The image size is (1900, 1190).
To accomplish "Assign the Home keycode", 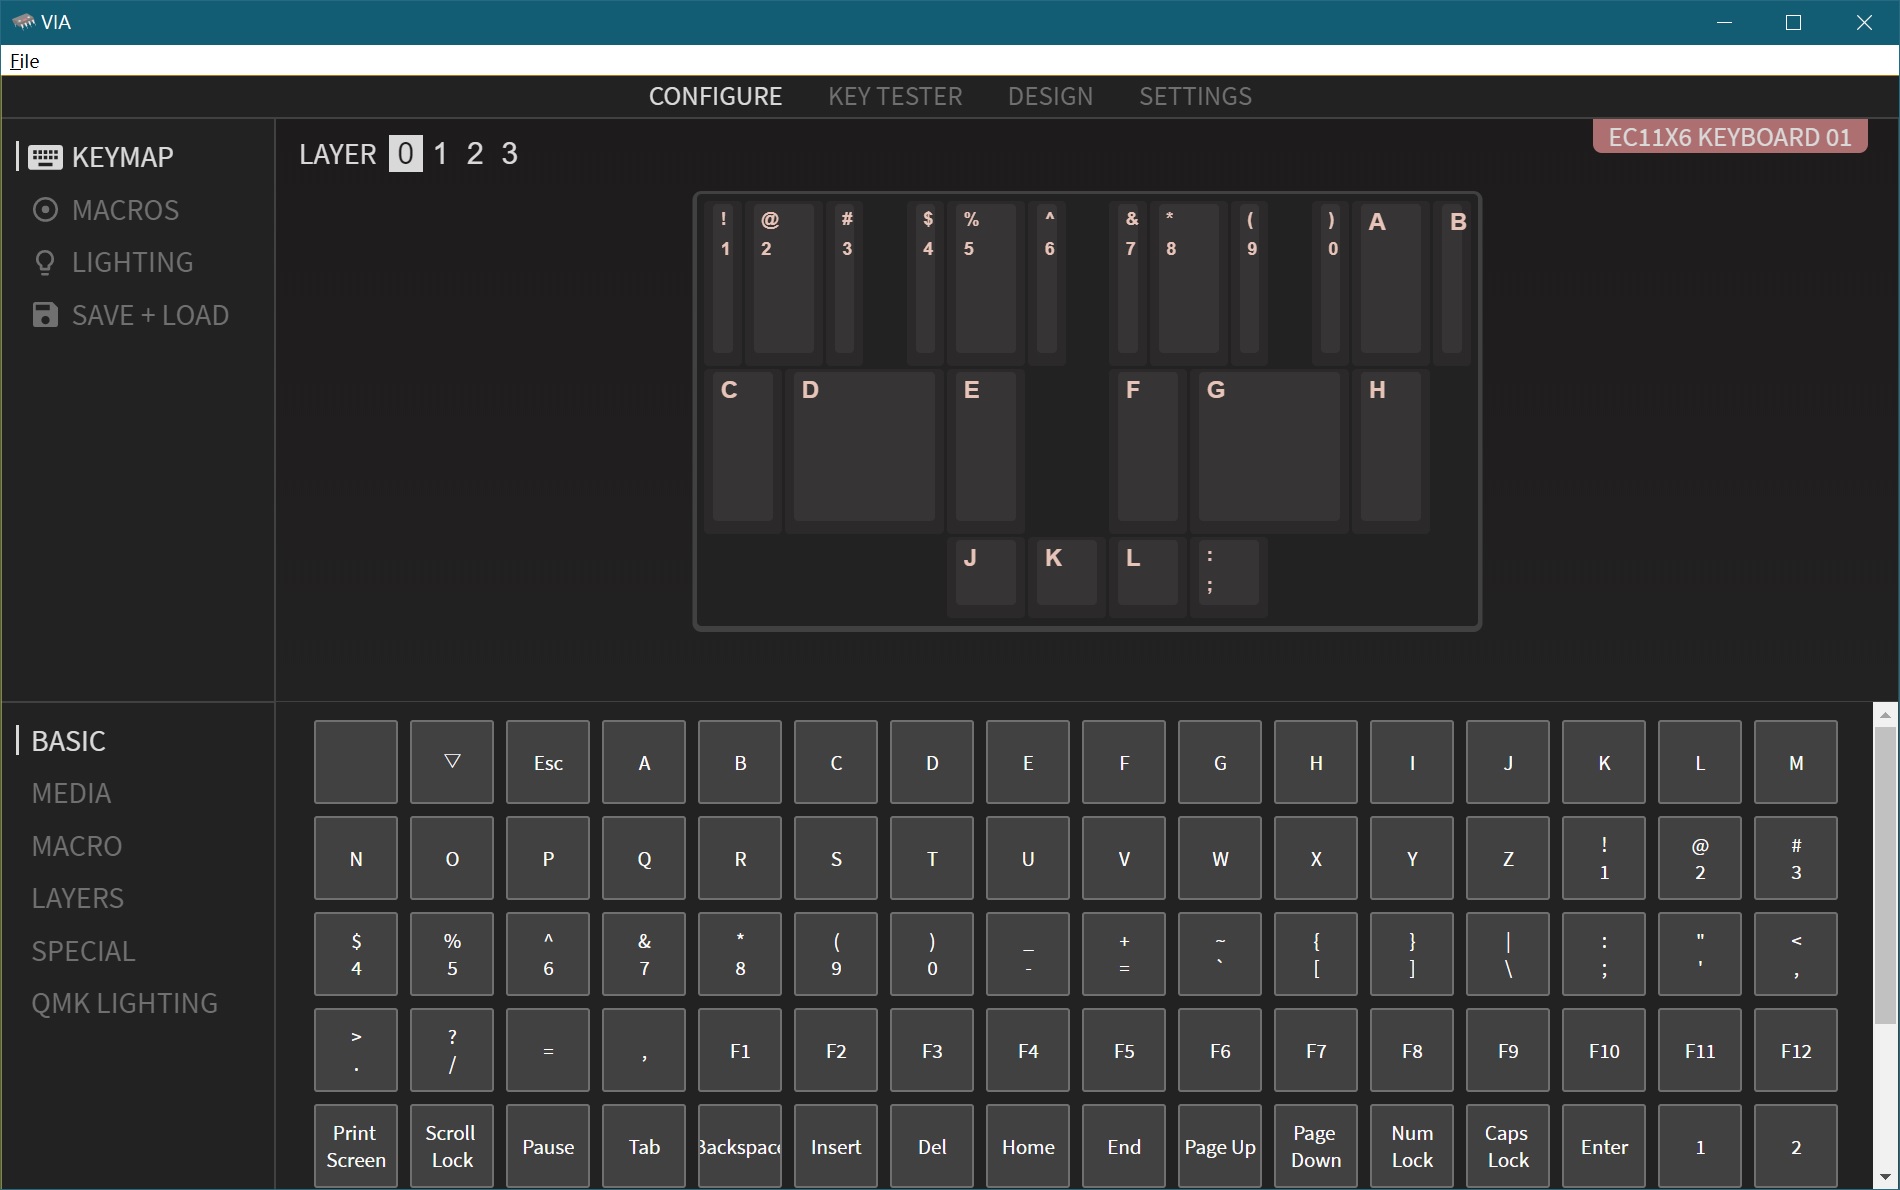I will pyautogui.click(x=1028, y=1146).
